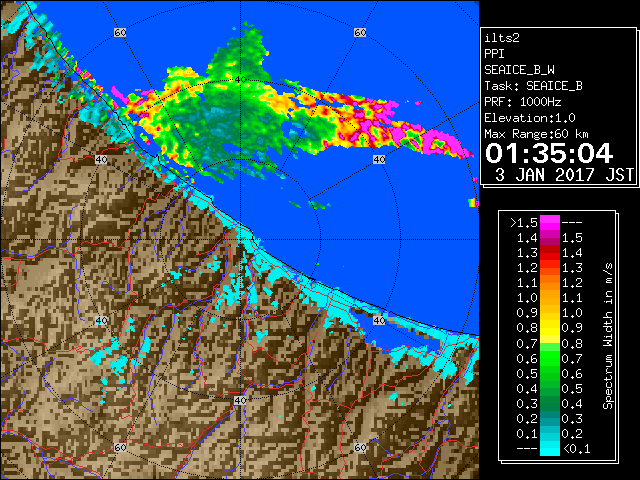Click the red legend band beside 1.3
640x480 pixels.
[549, 253]
